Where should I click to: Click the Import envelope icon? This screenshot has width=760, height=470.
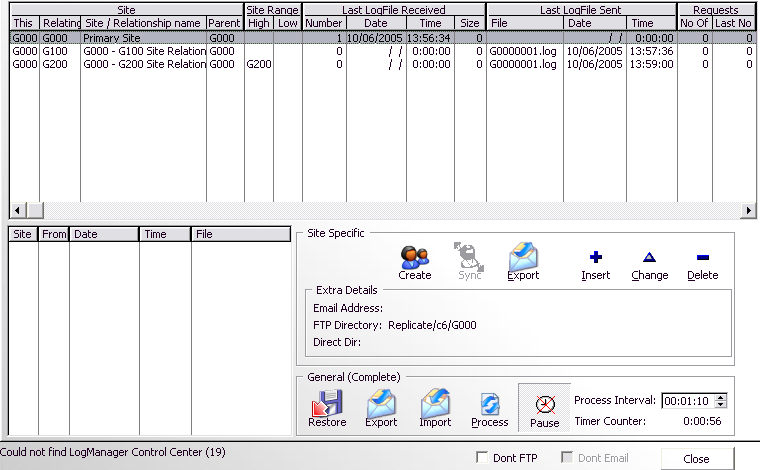(435, 404)
